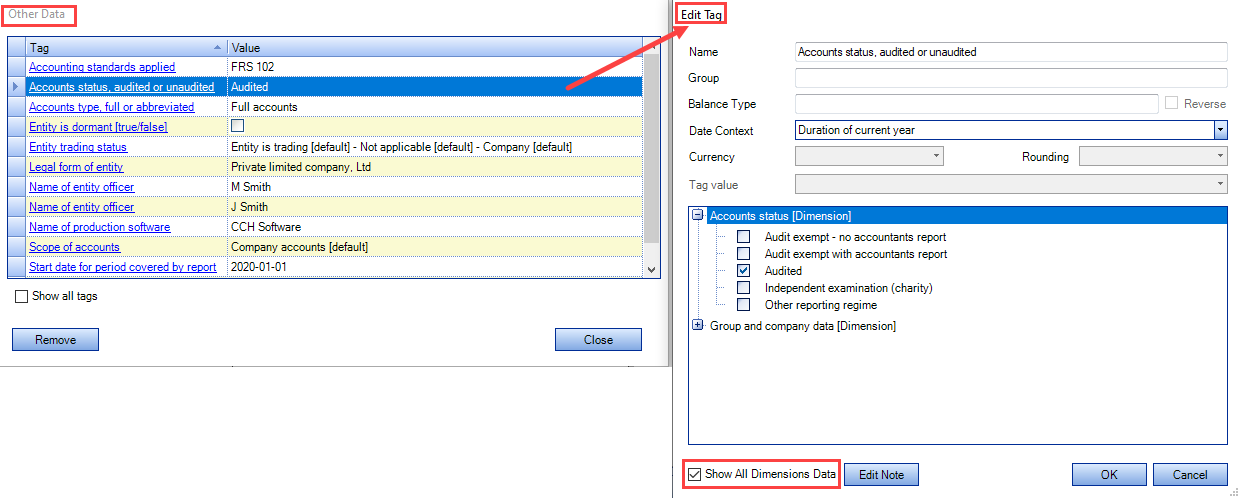Open 'Scope of accounts' tag link
Viewport: 1239px width, 498px height.
click(74, 247)
